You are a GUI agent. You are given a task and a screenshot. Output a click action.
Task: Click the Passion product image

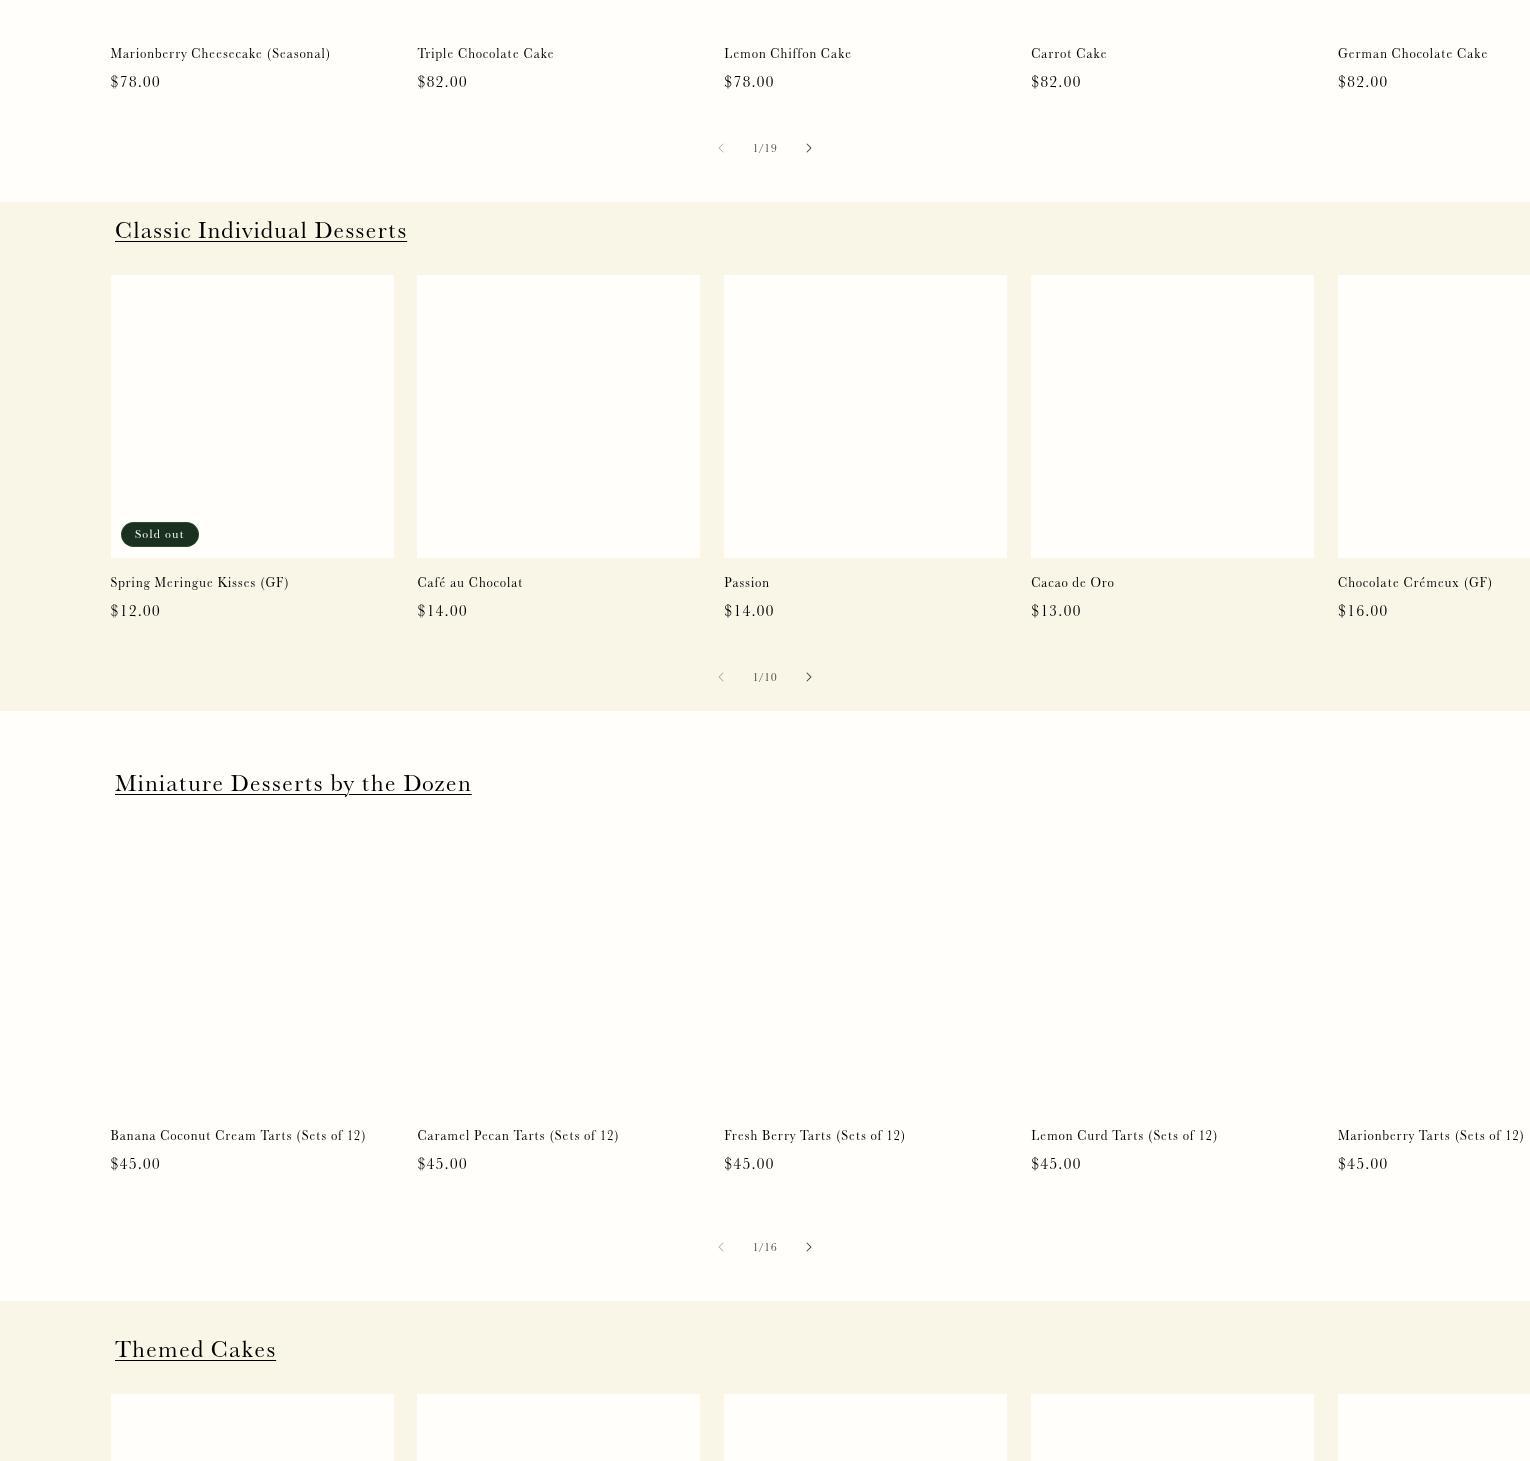pyautogui.click(x=865, y=416)
